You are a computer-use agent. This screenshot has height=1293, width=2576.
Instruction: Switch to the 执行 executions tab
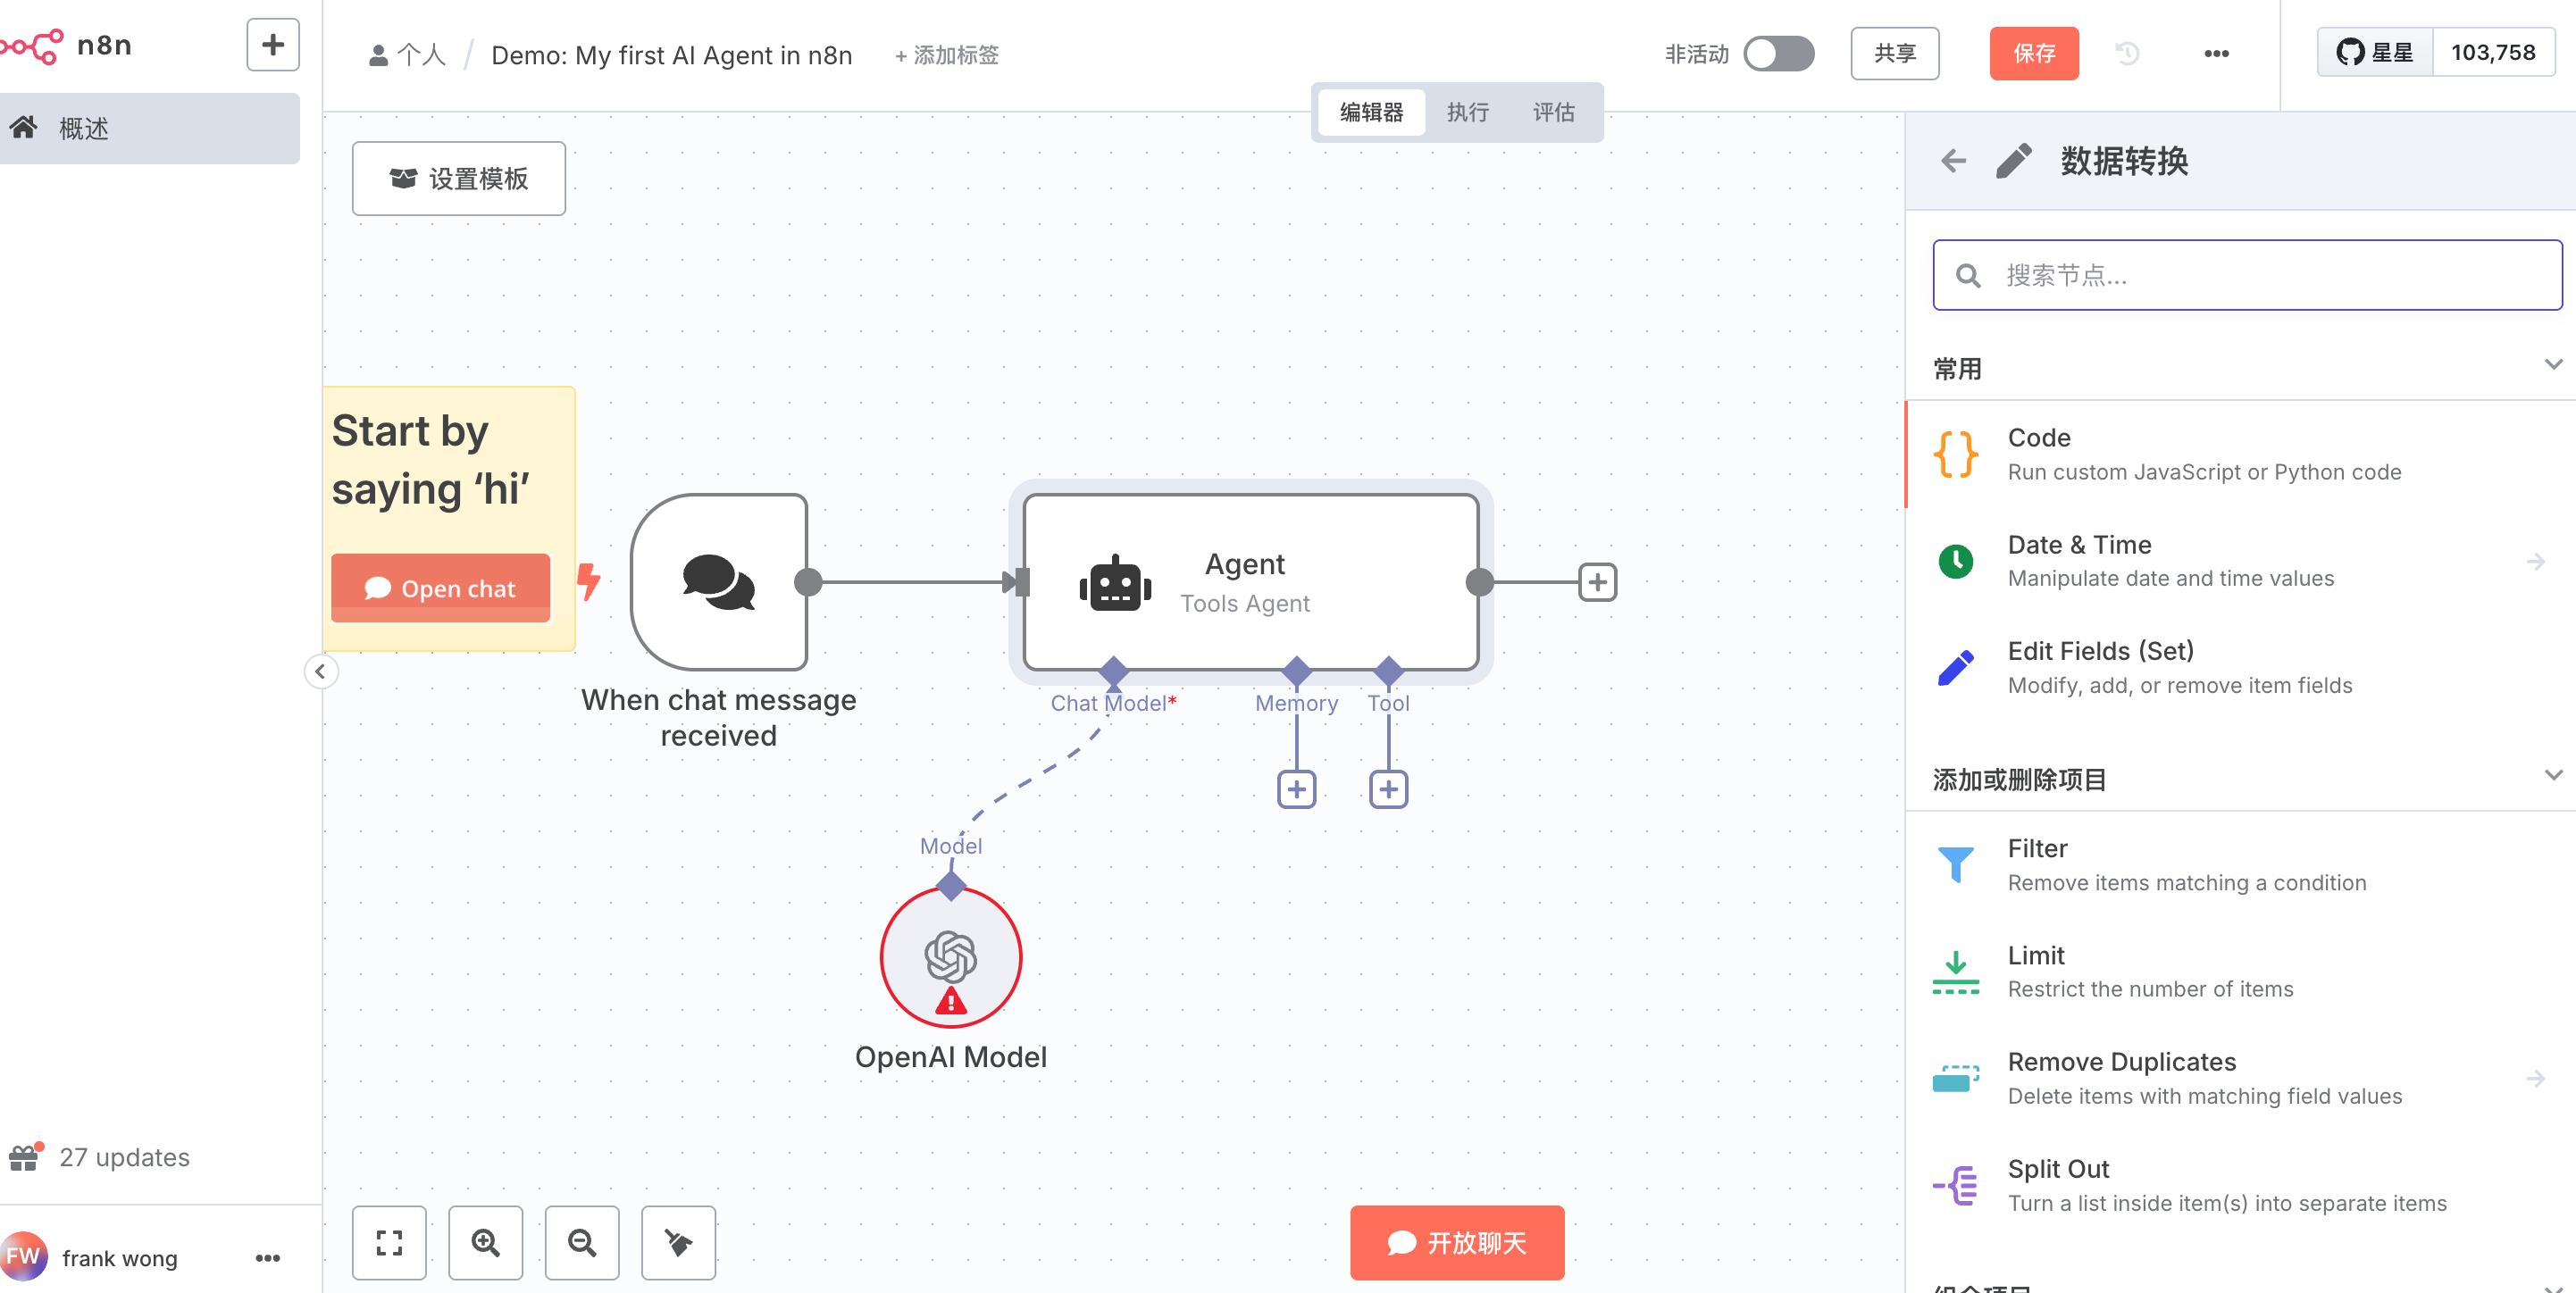click(x=1468, y=112)
